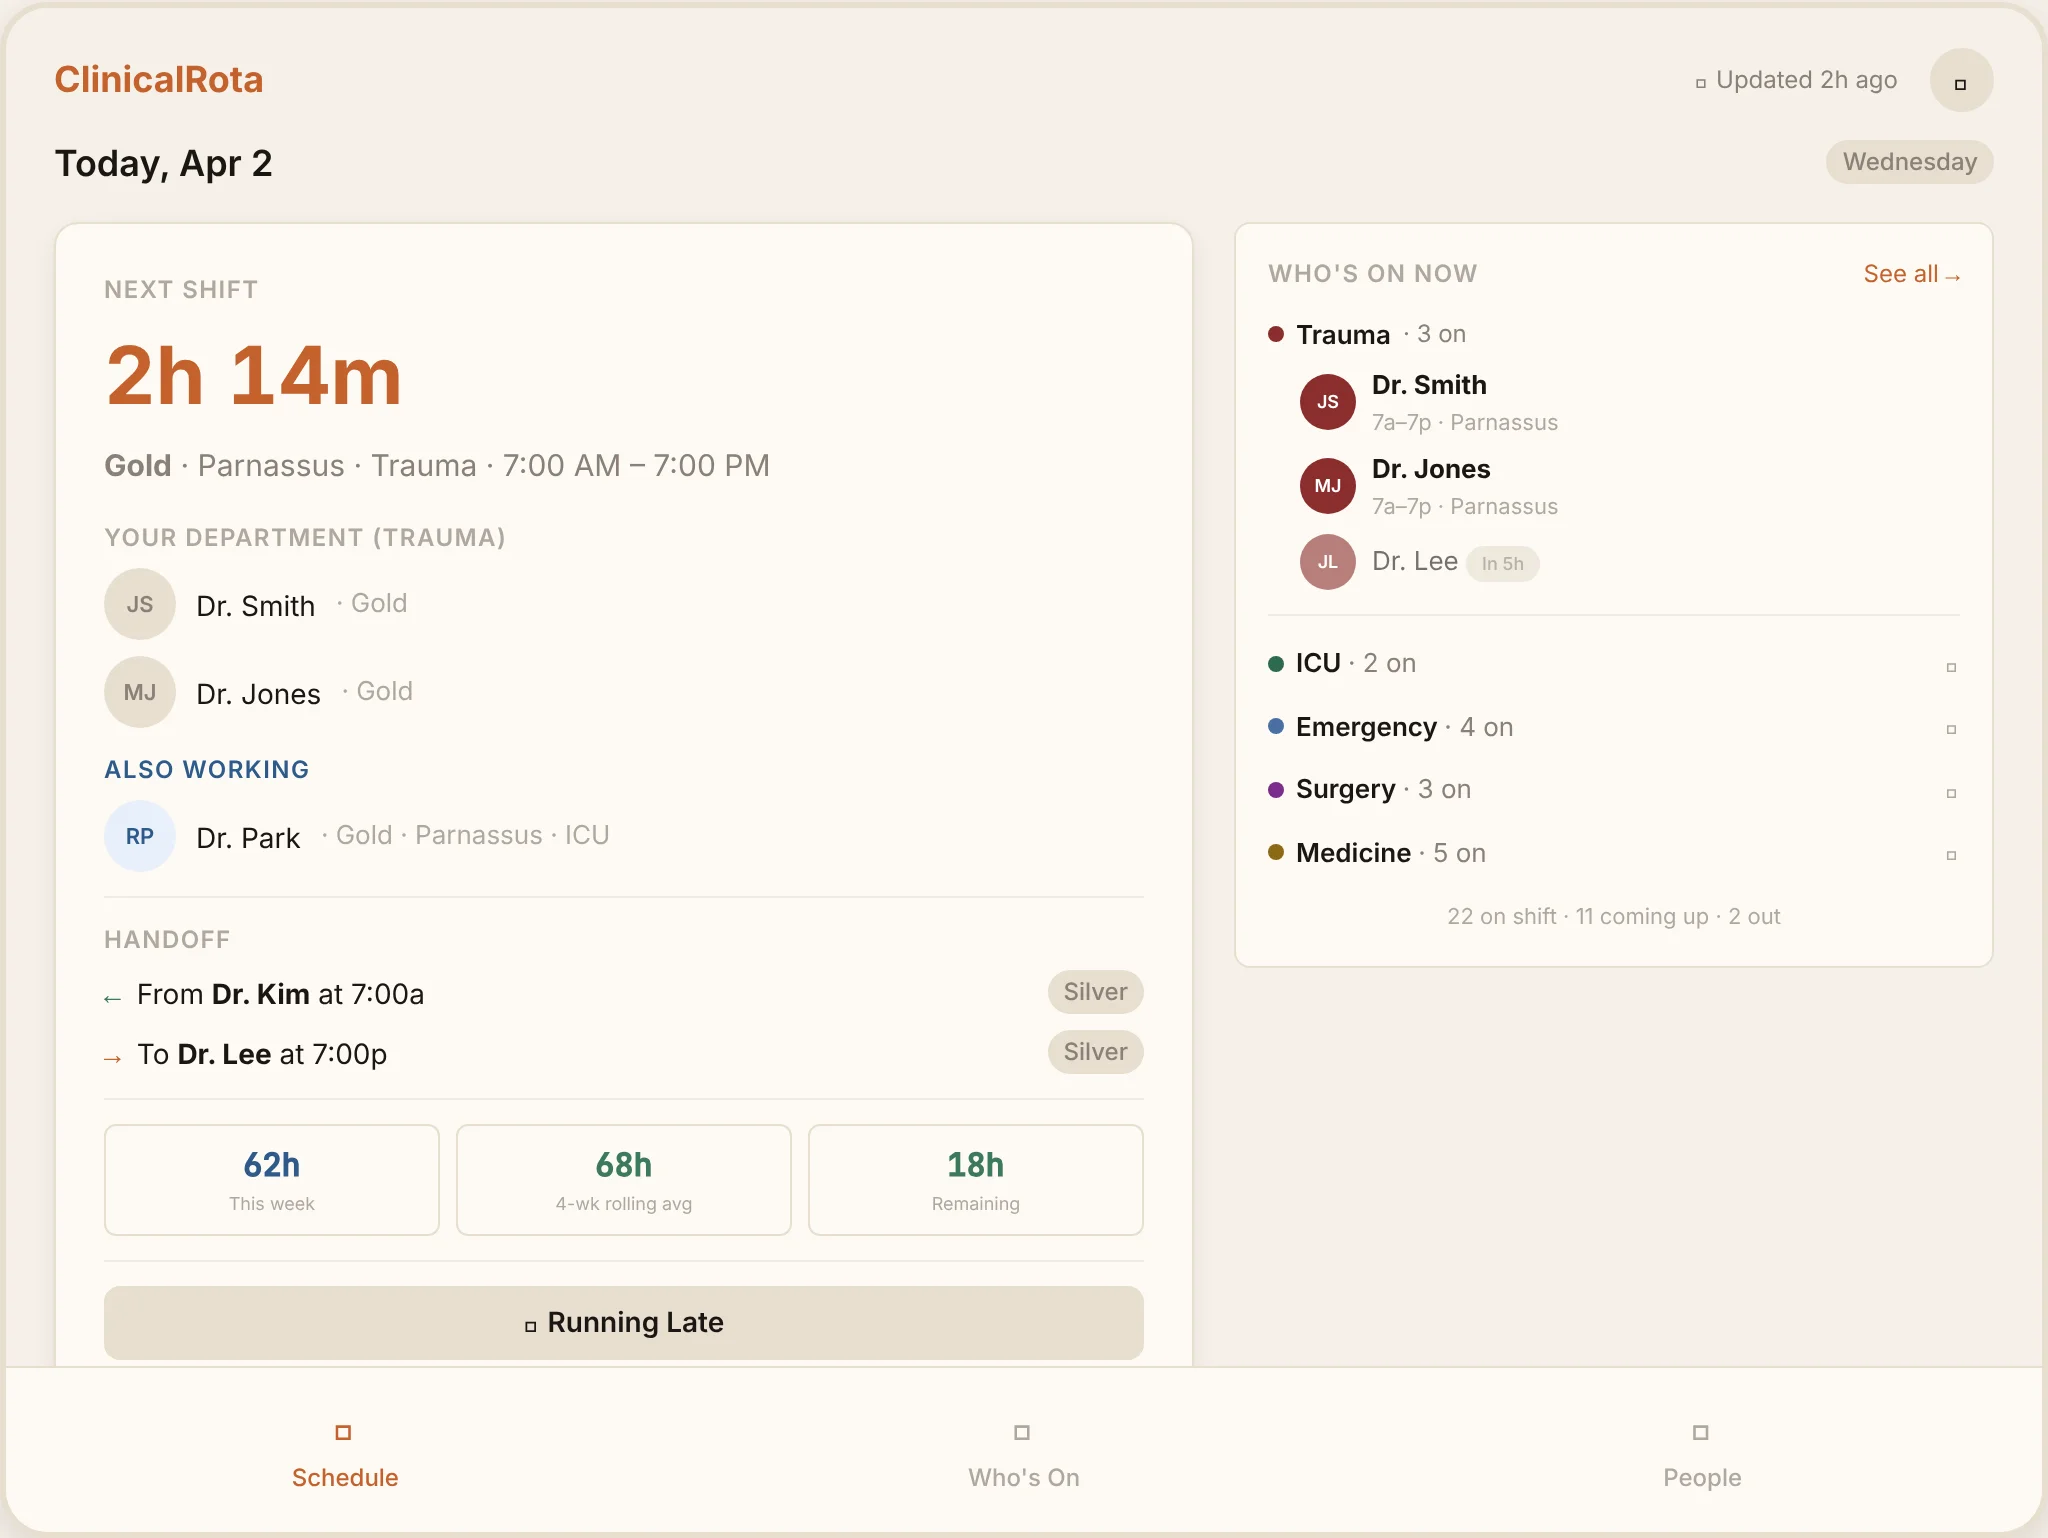Click the 62h This week stat card
Screen dimensions: 2048x1538
tap(272, 1180)
